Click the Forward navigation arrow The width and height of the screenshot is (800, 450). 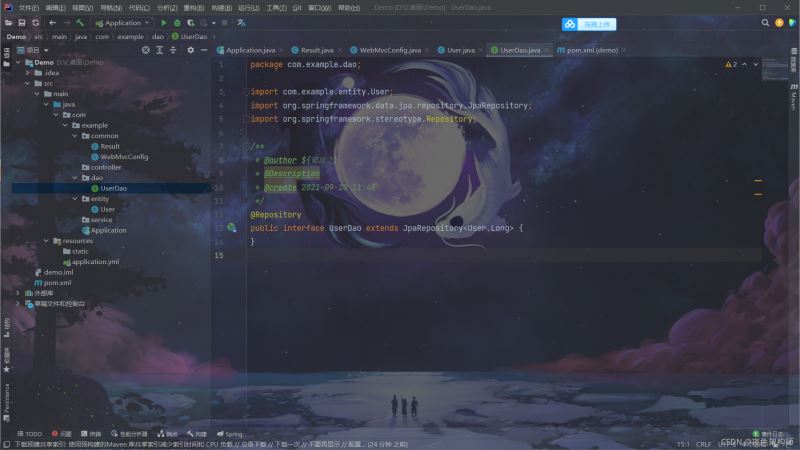(66, 23)
